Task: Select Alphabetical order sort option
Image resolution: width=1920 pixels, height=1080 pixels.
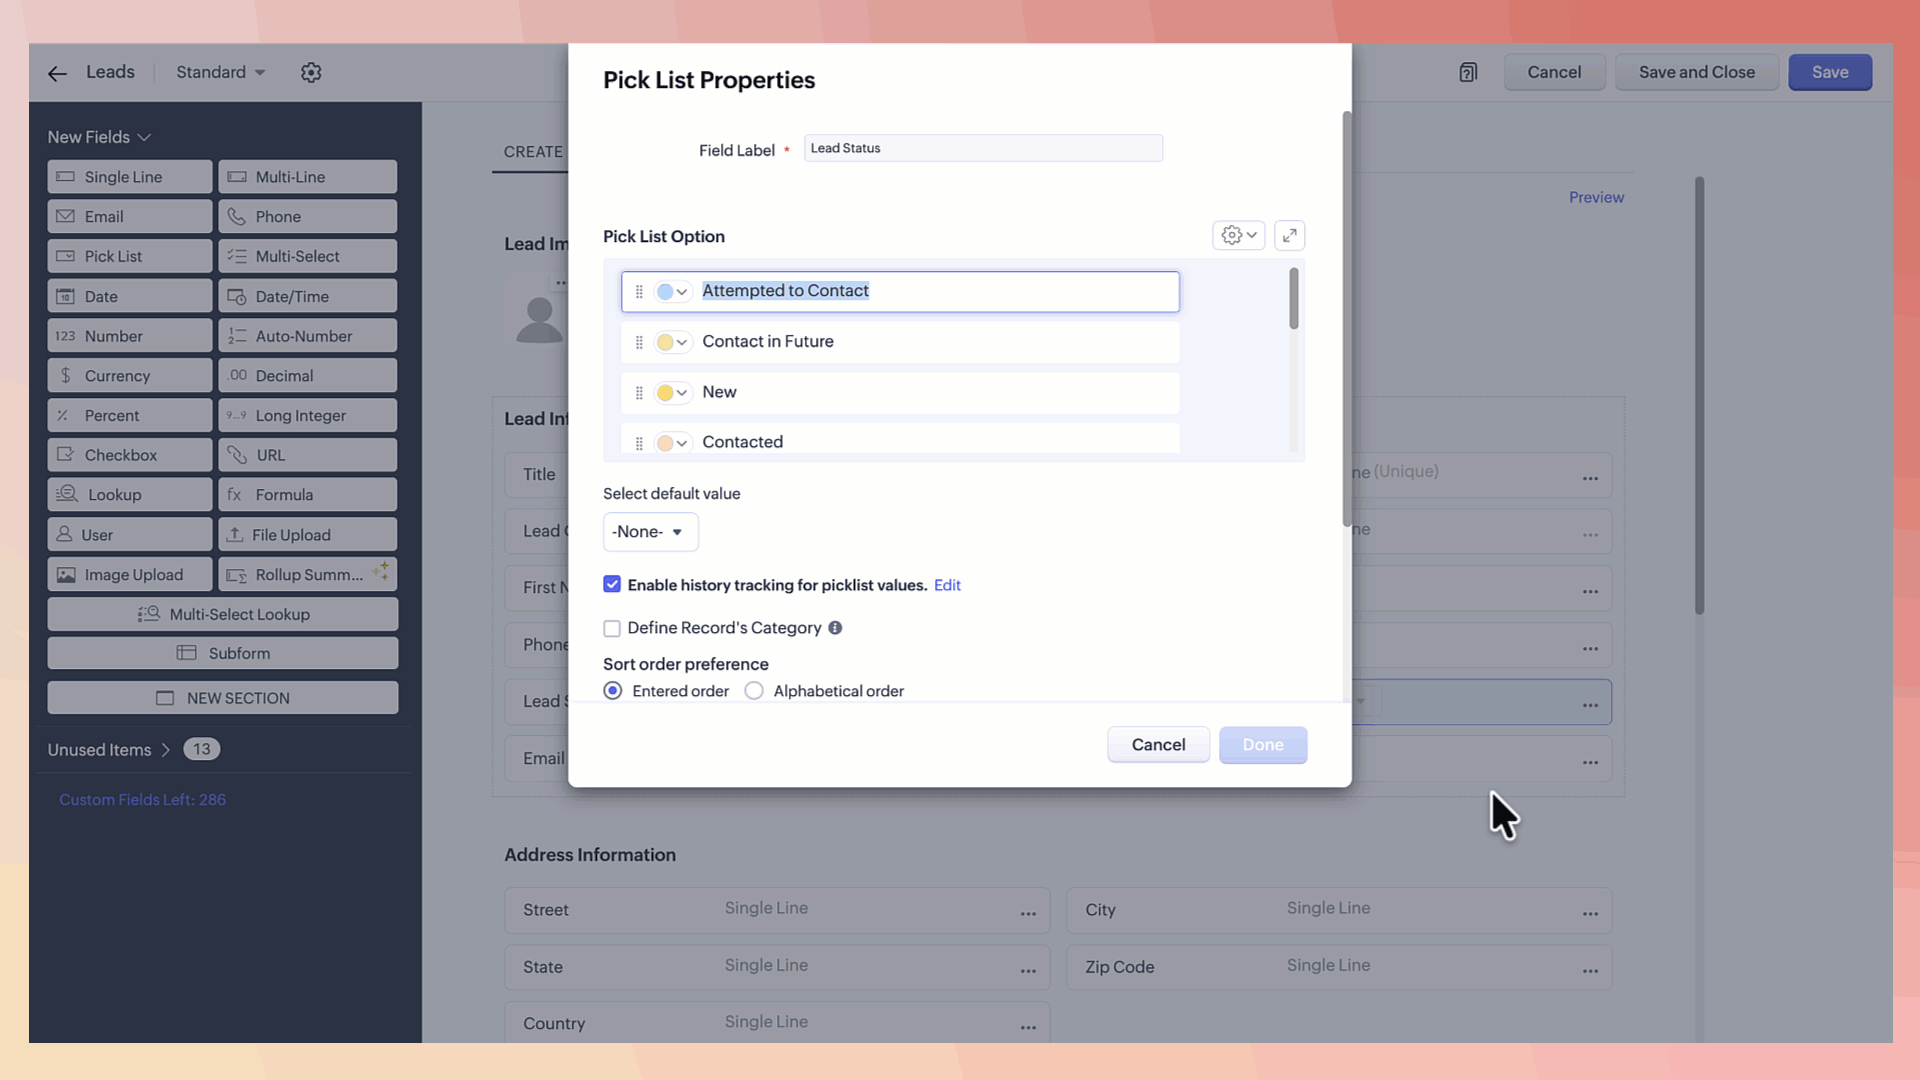Action: (754, 691)
